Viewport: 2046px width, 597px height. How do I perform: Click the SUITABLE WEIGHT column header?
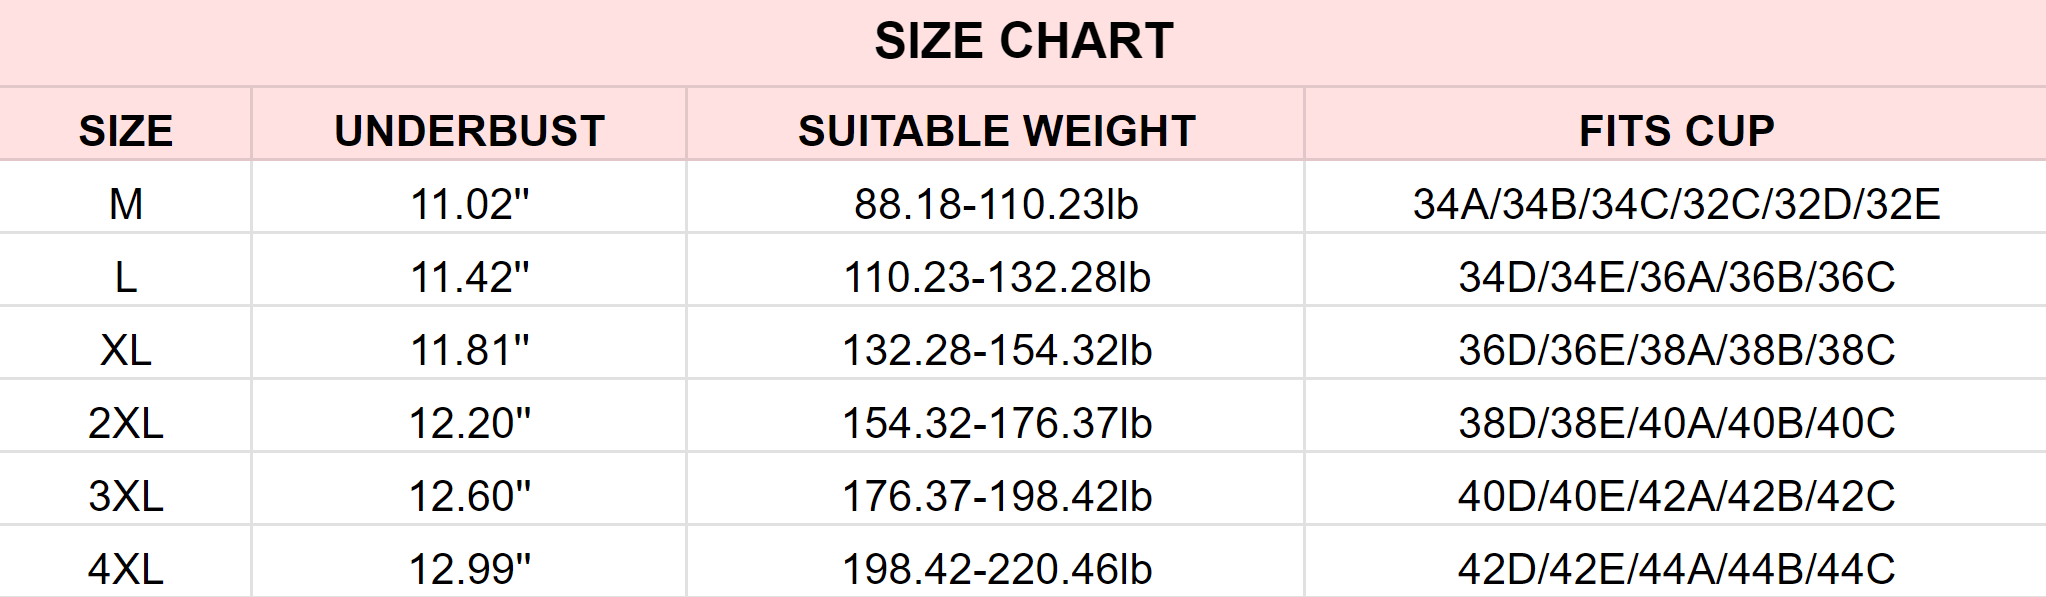996,131
